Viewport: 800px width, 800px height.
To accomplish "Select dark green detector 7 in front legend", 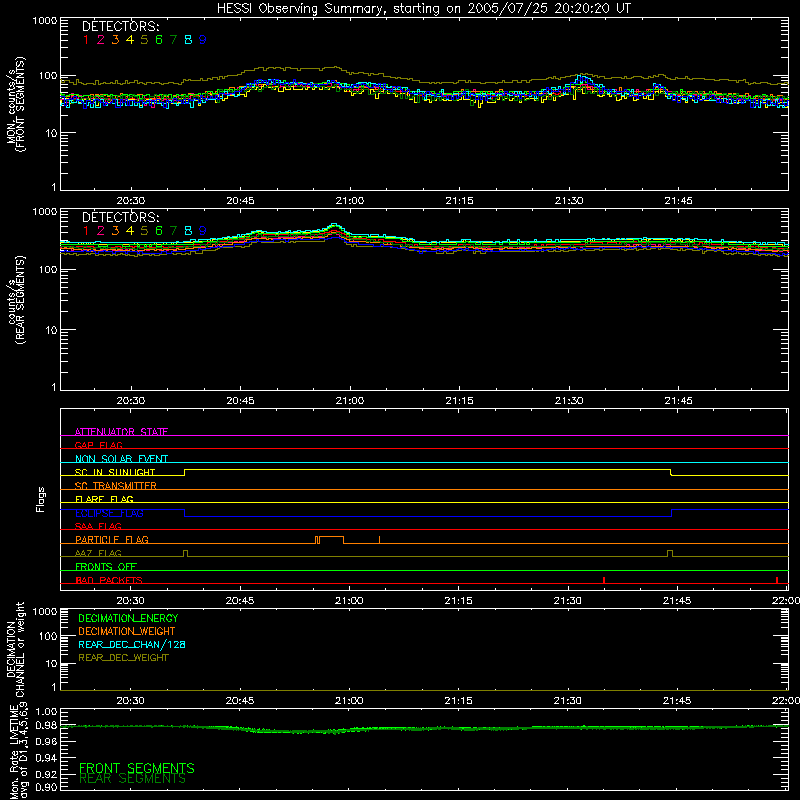I will coord(173,40).
